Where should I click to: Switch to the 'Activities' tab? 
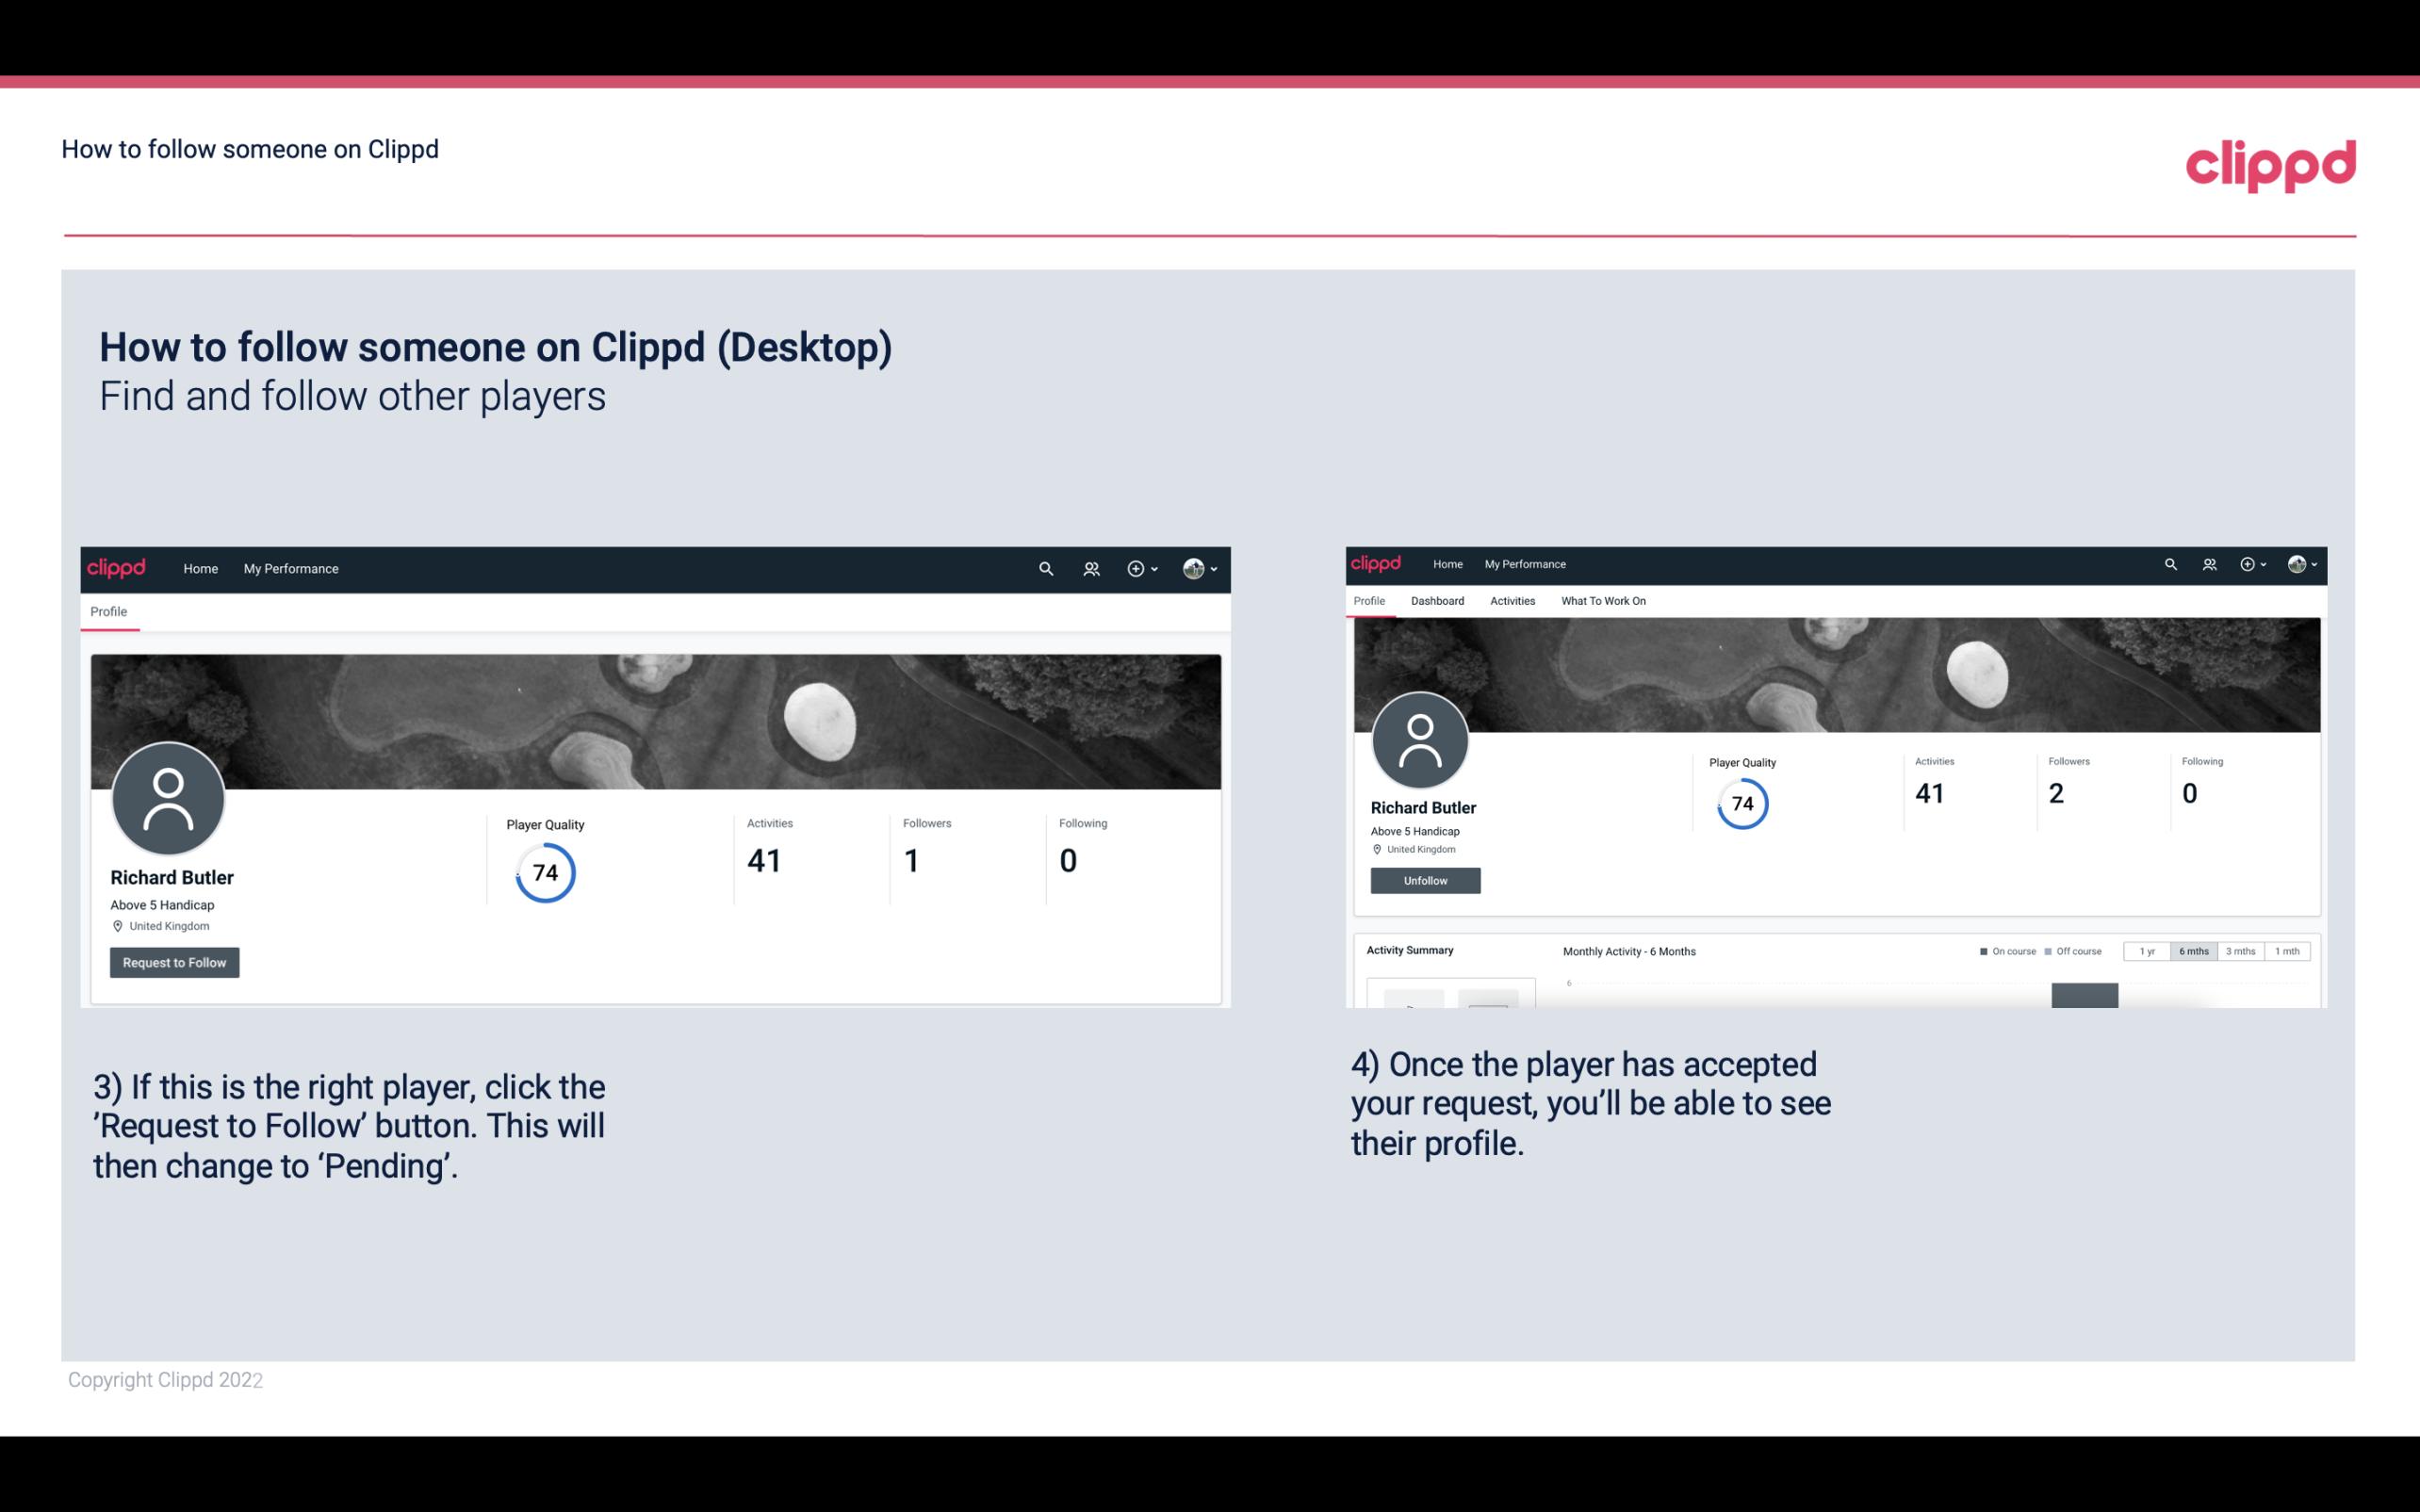pos(1511,601)
